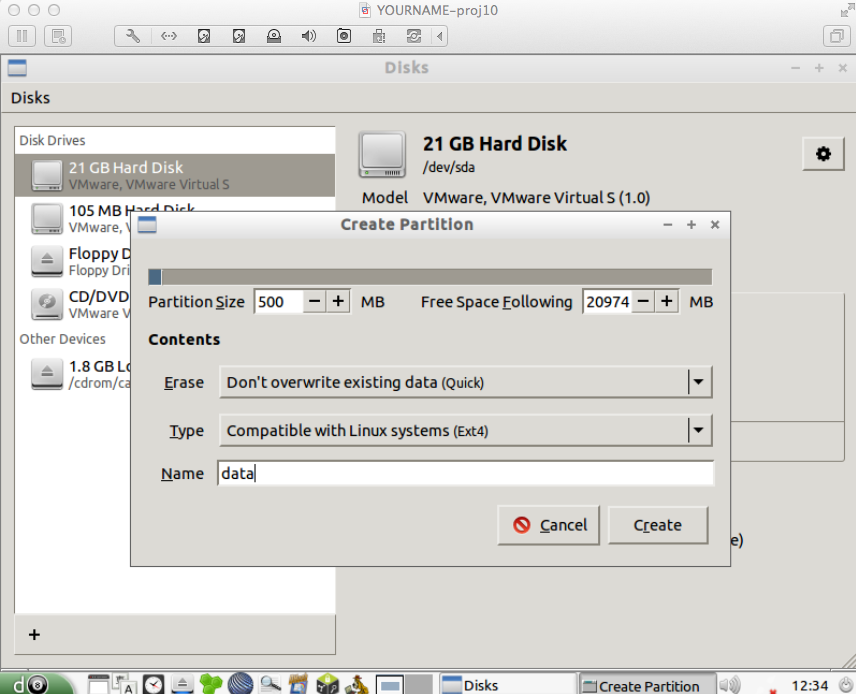This screenshot has height=694, width=856.
Task: Select the CD/DVD drive entry
Action: tap(73, 304)
